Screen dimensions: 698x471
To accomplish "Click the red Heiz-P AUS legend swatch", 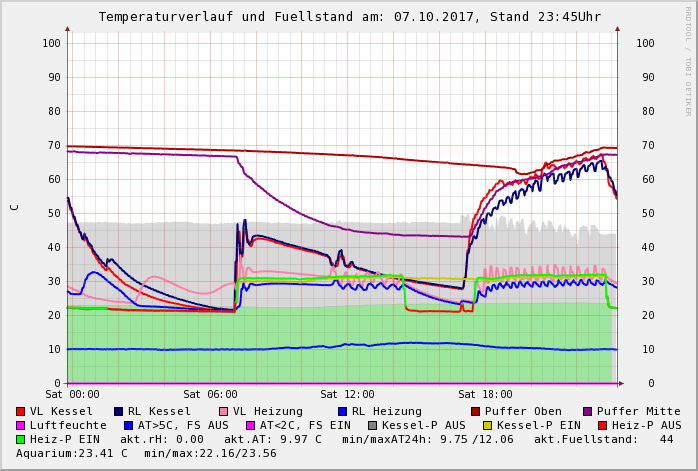I will pyautogui.click(x=602, y=425).
